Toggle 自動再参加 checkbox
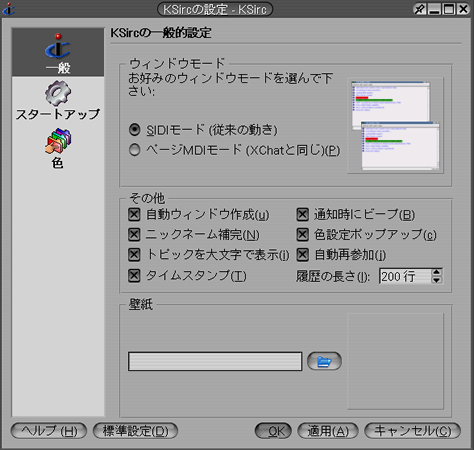This screenshot has height=450, width=474. tap(303, 255)
